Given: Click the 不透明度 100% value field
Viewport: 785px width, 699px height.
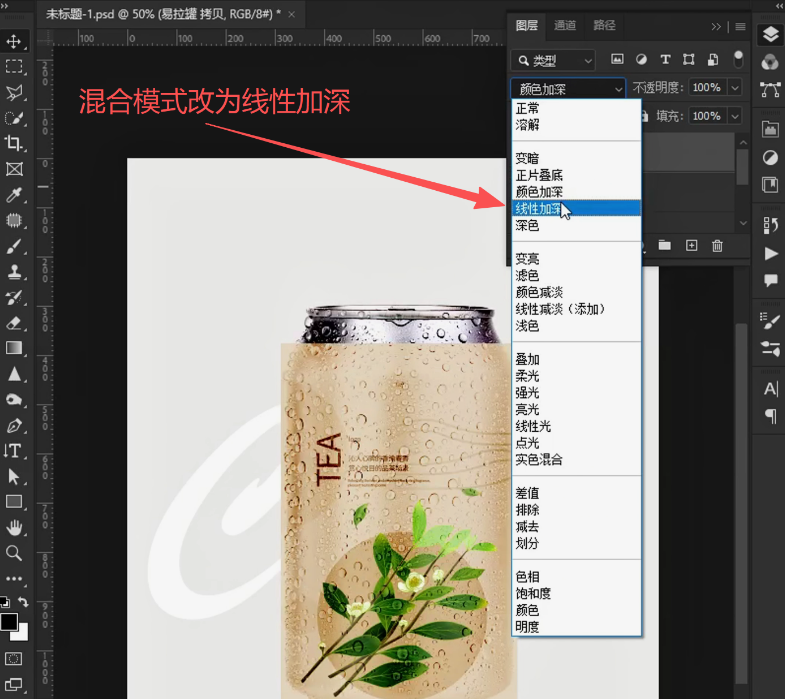Looking at the screenshot, I should click(708, 88).
